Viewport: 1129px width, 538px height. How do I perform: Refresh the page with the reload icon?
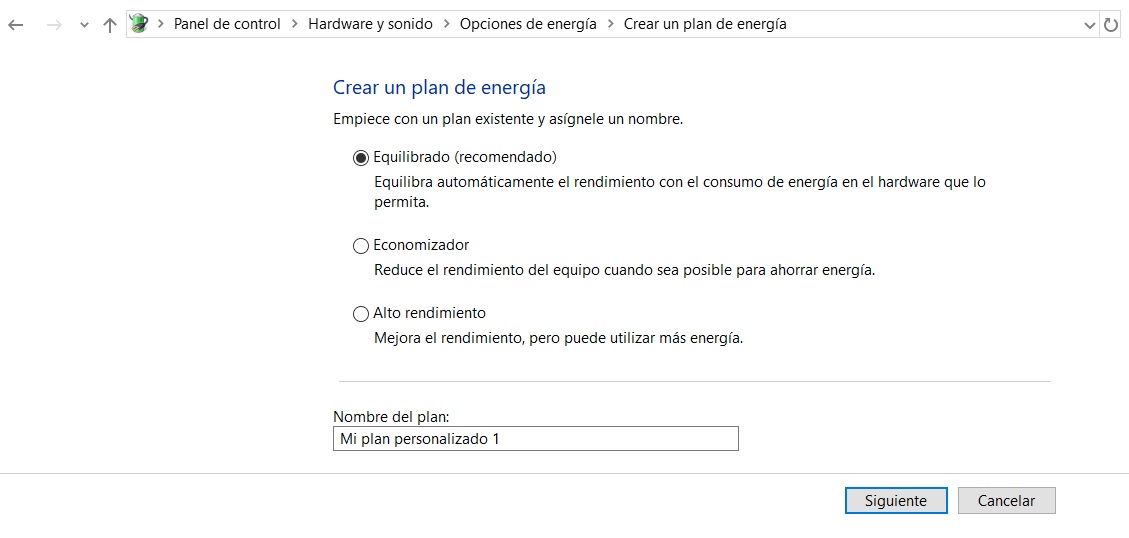tap(1110, 25)
